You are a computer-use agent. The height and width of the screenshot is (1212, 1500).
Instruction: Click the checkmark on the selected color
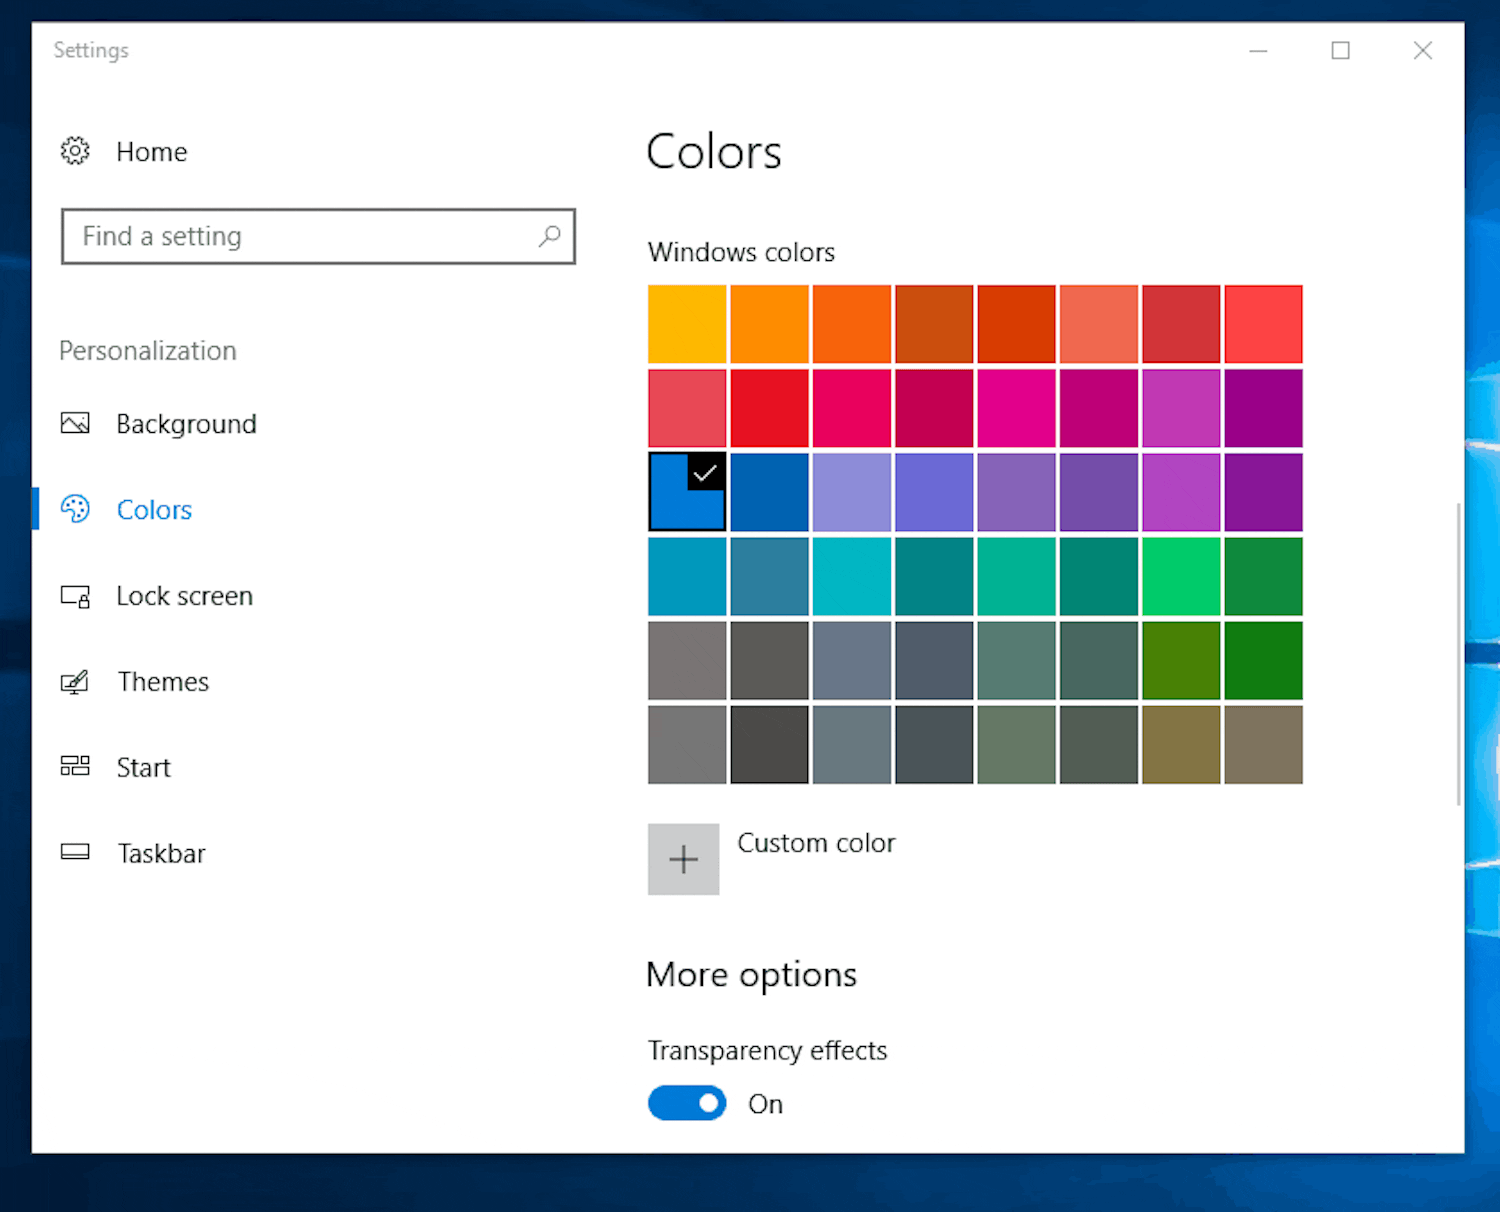(707, 473)
